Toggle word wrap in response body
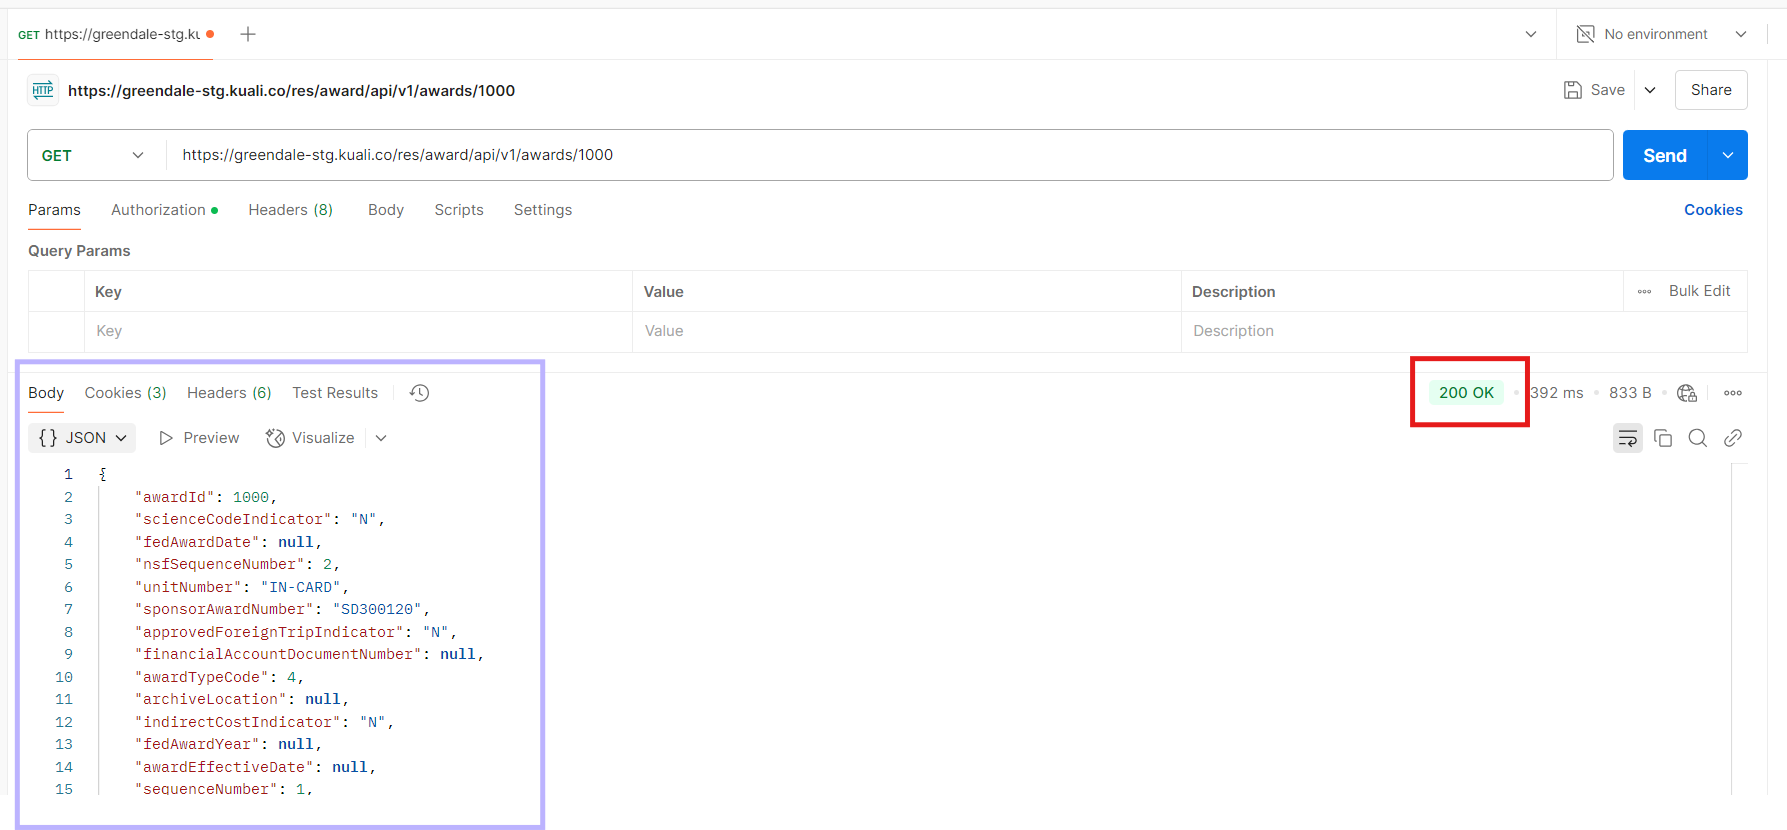Image resolution: width=1787 pixels, height=830 pixels. pos(1627,438)
